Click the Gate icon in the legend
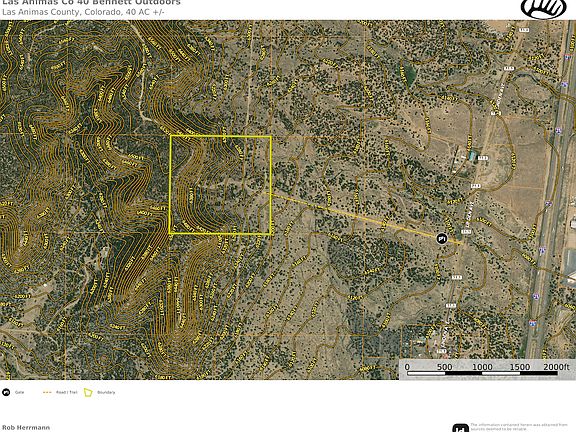 (6, 392)
